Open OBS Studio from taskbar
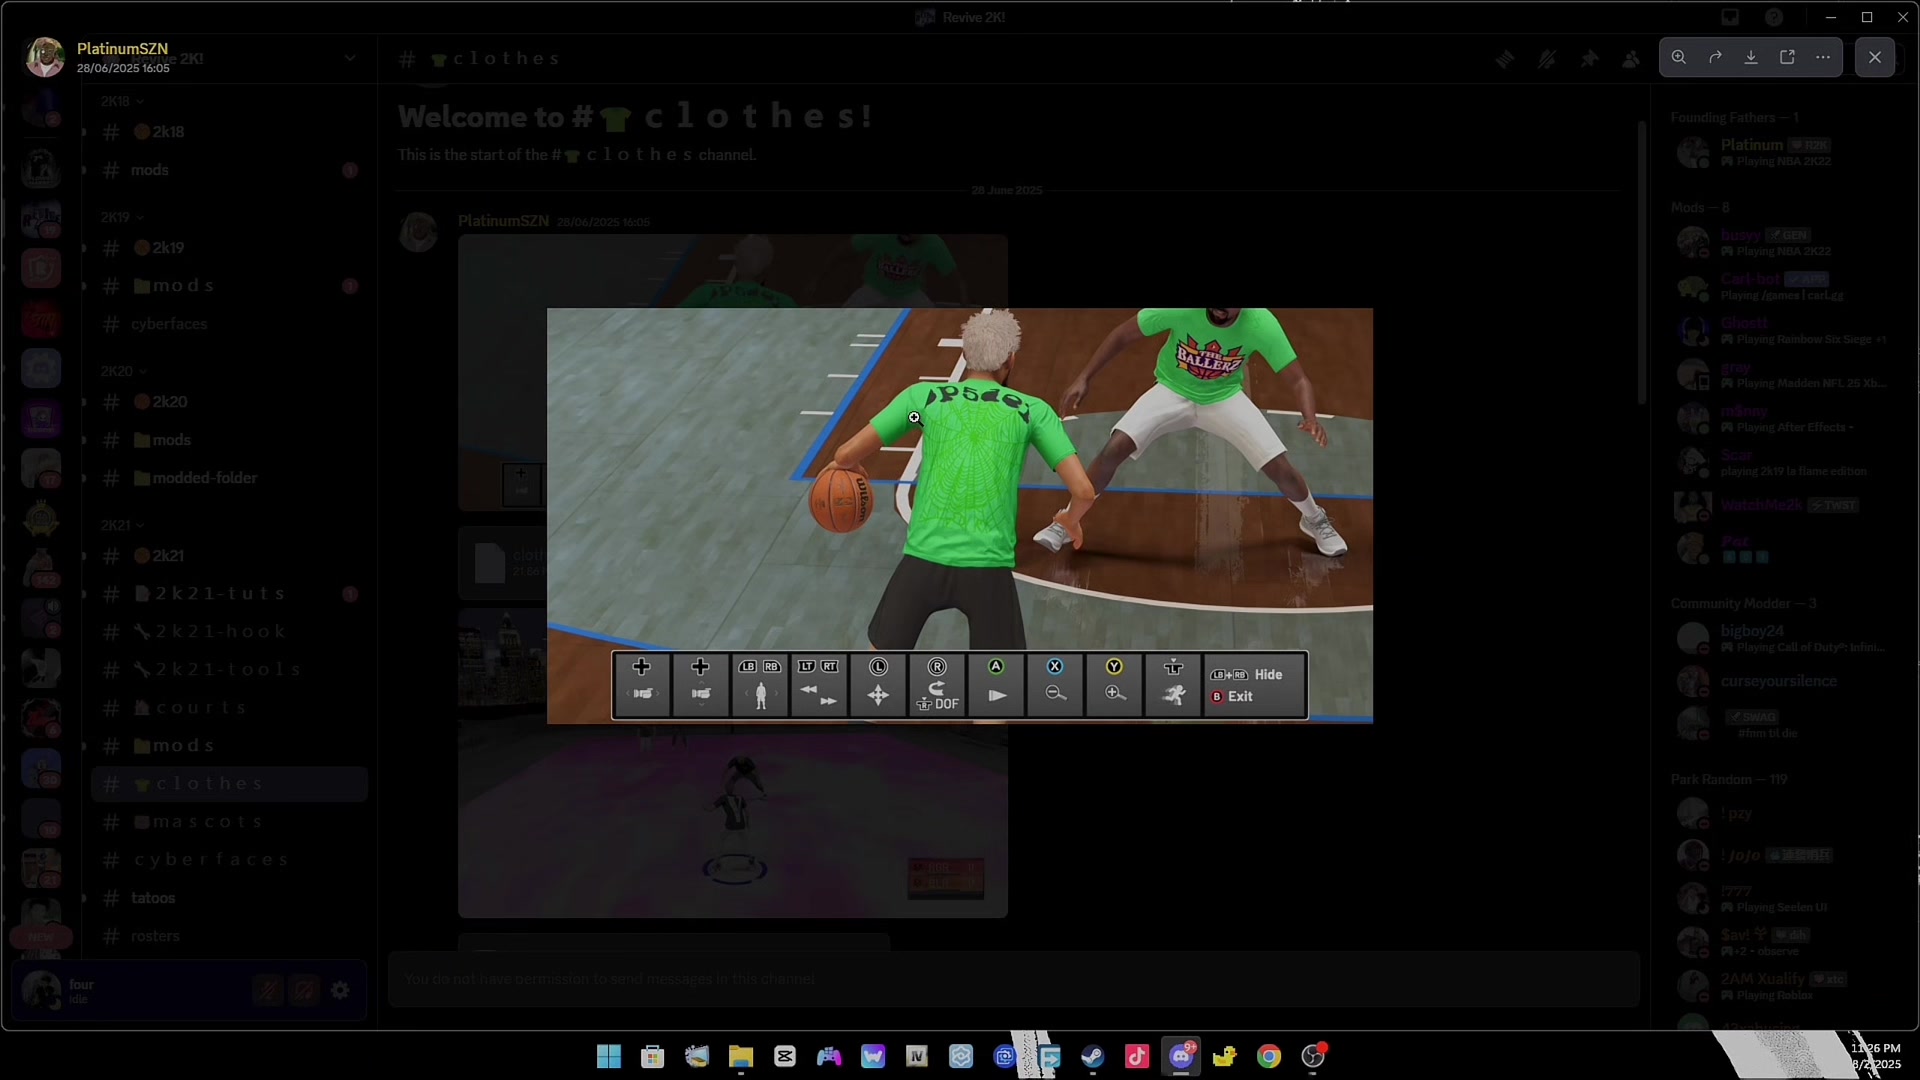1920x1080 pixels. 1313,1056
